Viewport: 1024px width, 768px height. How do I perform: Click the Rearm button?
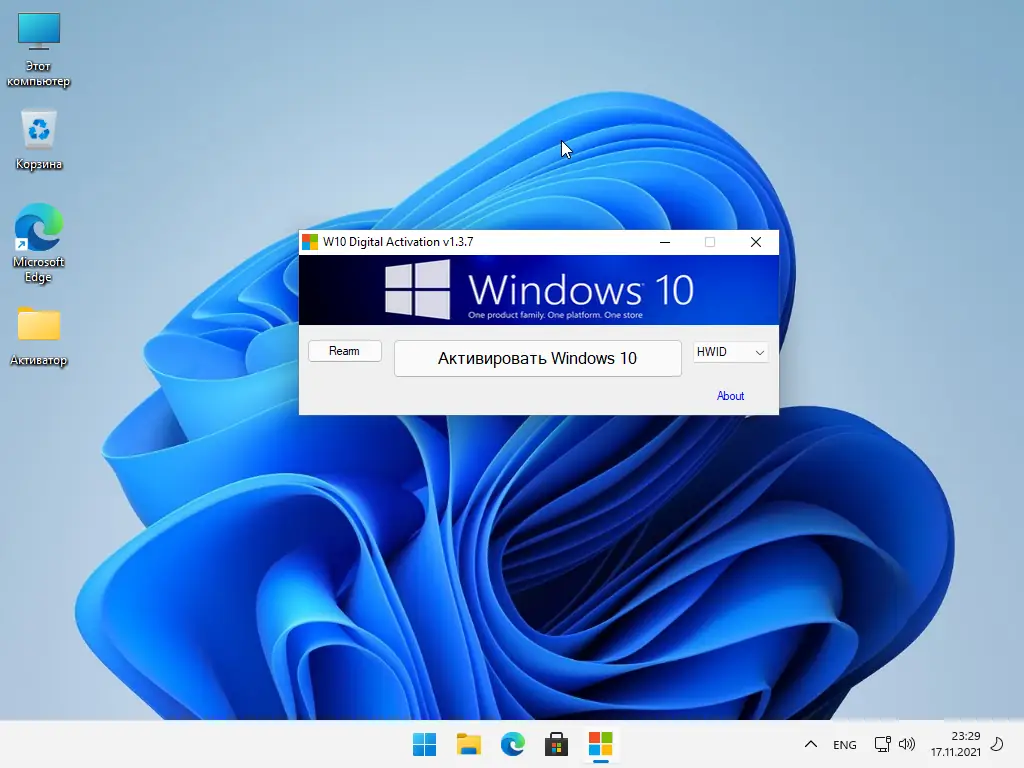(x=345, y=351)
